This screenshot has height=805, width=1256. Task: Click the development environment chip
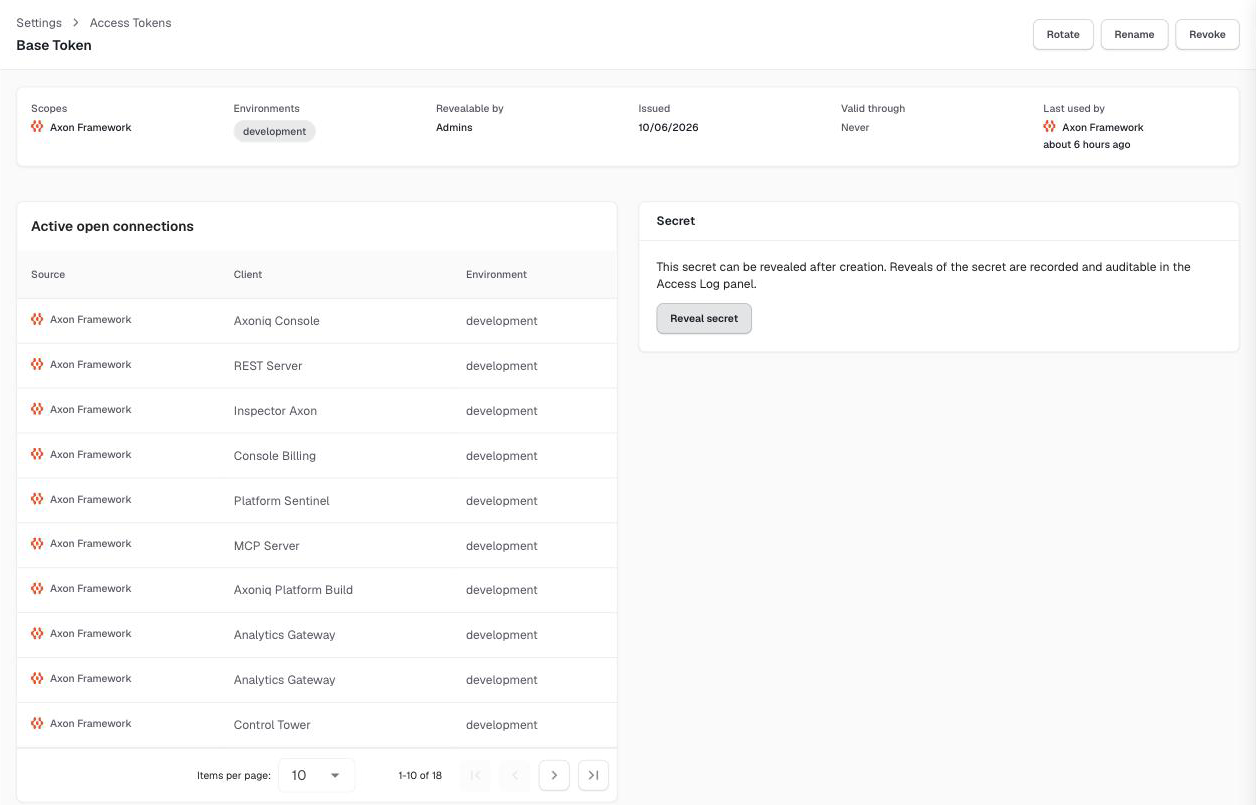pos(275,131)
